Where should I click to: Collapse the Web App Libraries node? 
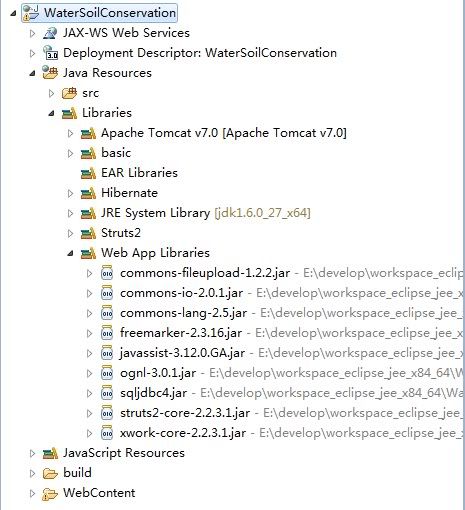[x=70, y=253]
